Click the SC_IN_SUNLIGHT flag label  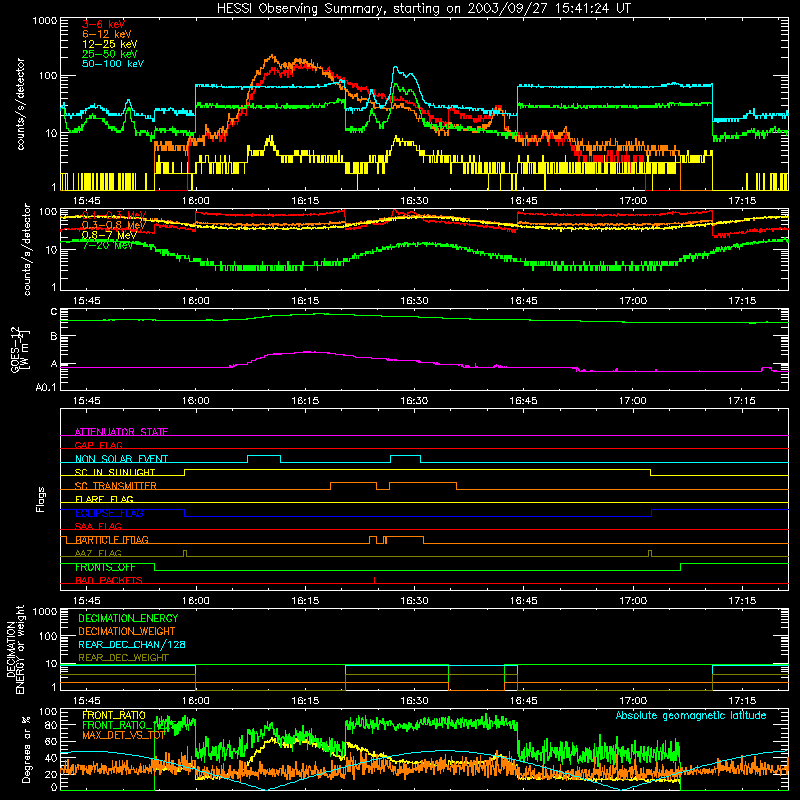[115, 472]
